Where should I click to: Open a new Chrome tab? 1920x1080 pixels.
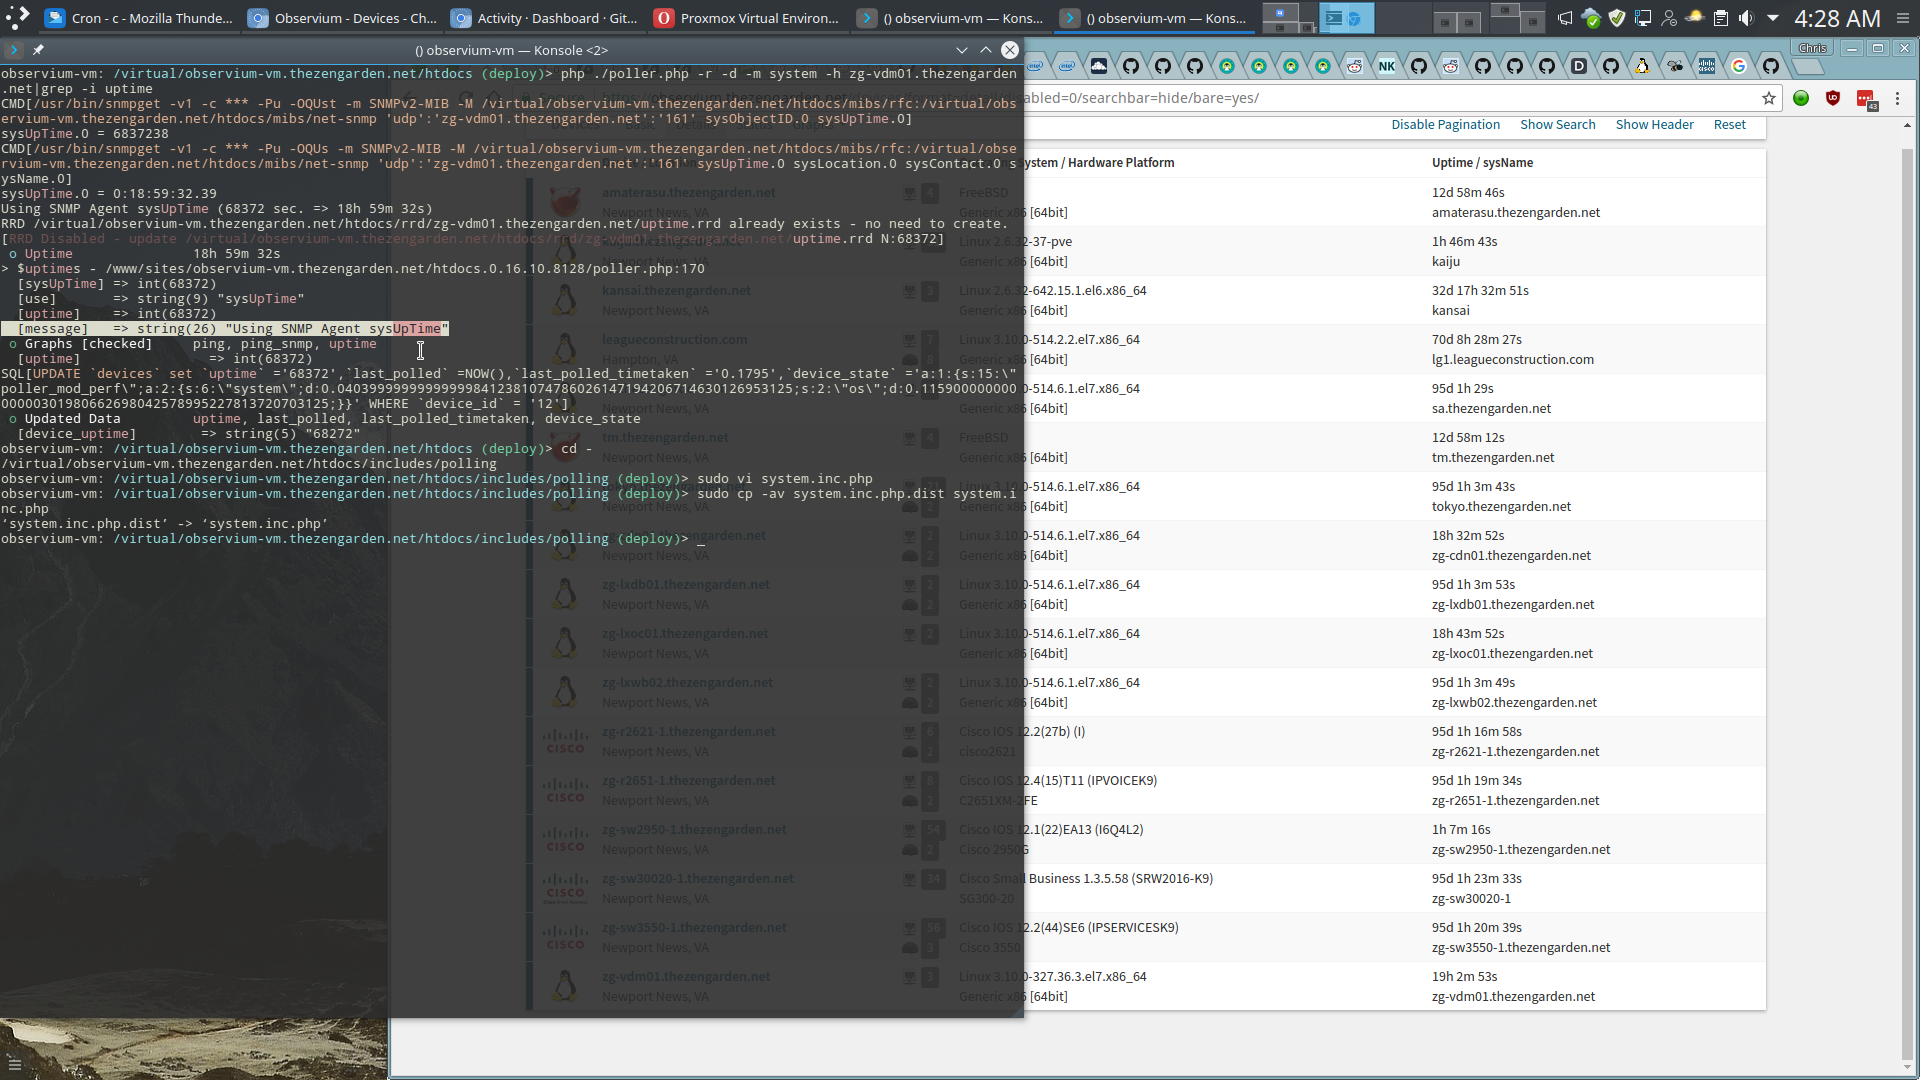pos(1808,67)
